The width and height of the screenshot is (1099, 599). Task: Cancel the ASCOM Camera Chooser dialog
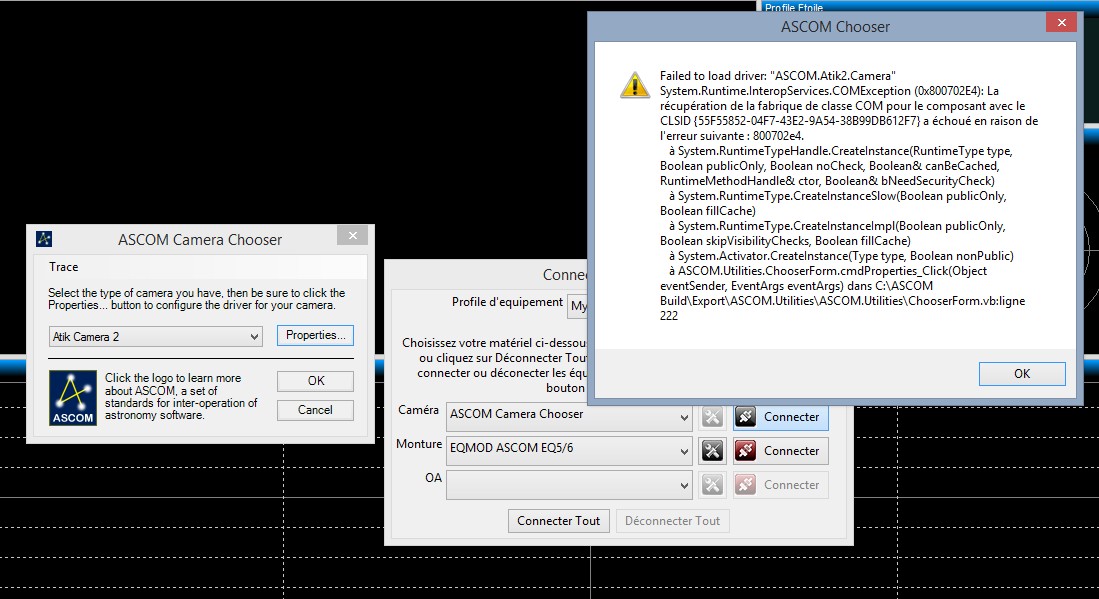[315, 410]
